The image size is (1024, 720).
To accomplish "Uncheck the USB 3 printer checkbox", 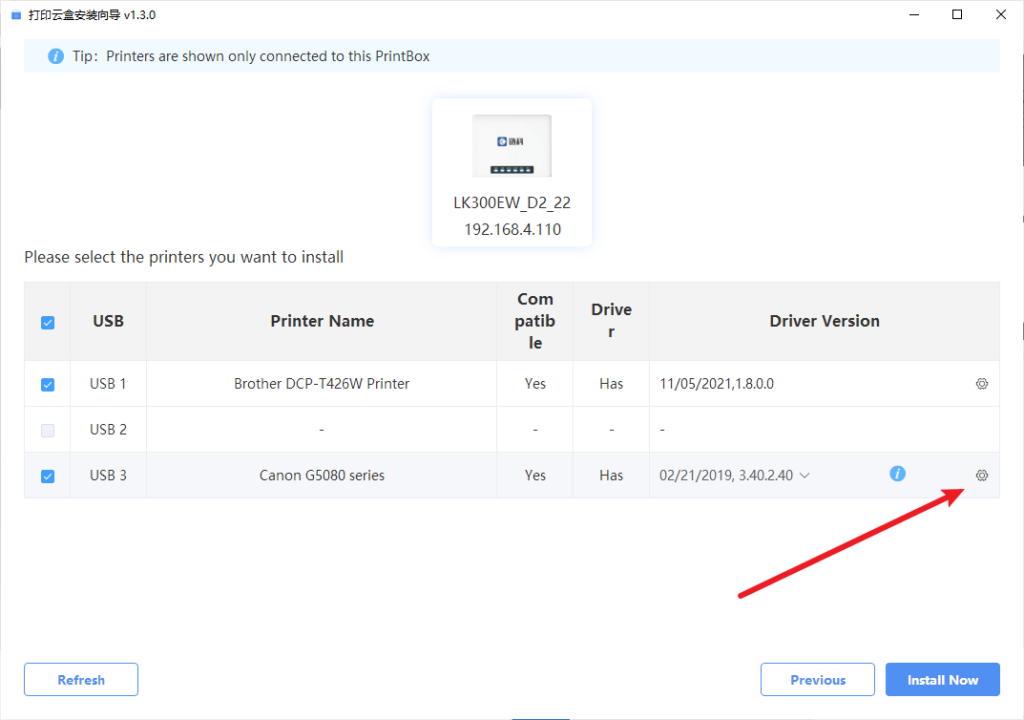I will tap(48, 476).
